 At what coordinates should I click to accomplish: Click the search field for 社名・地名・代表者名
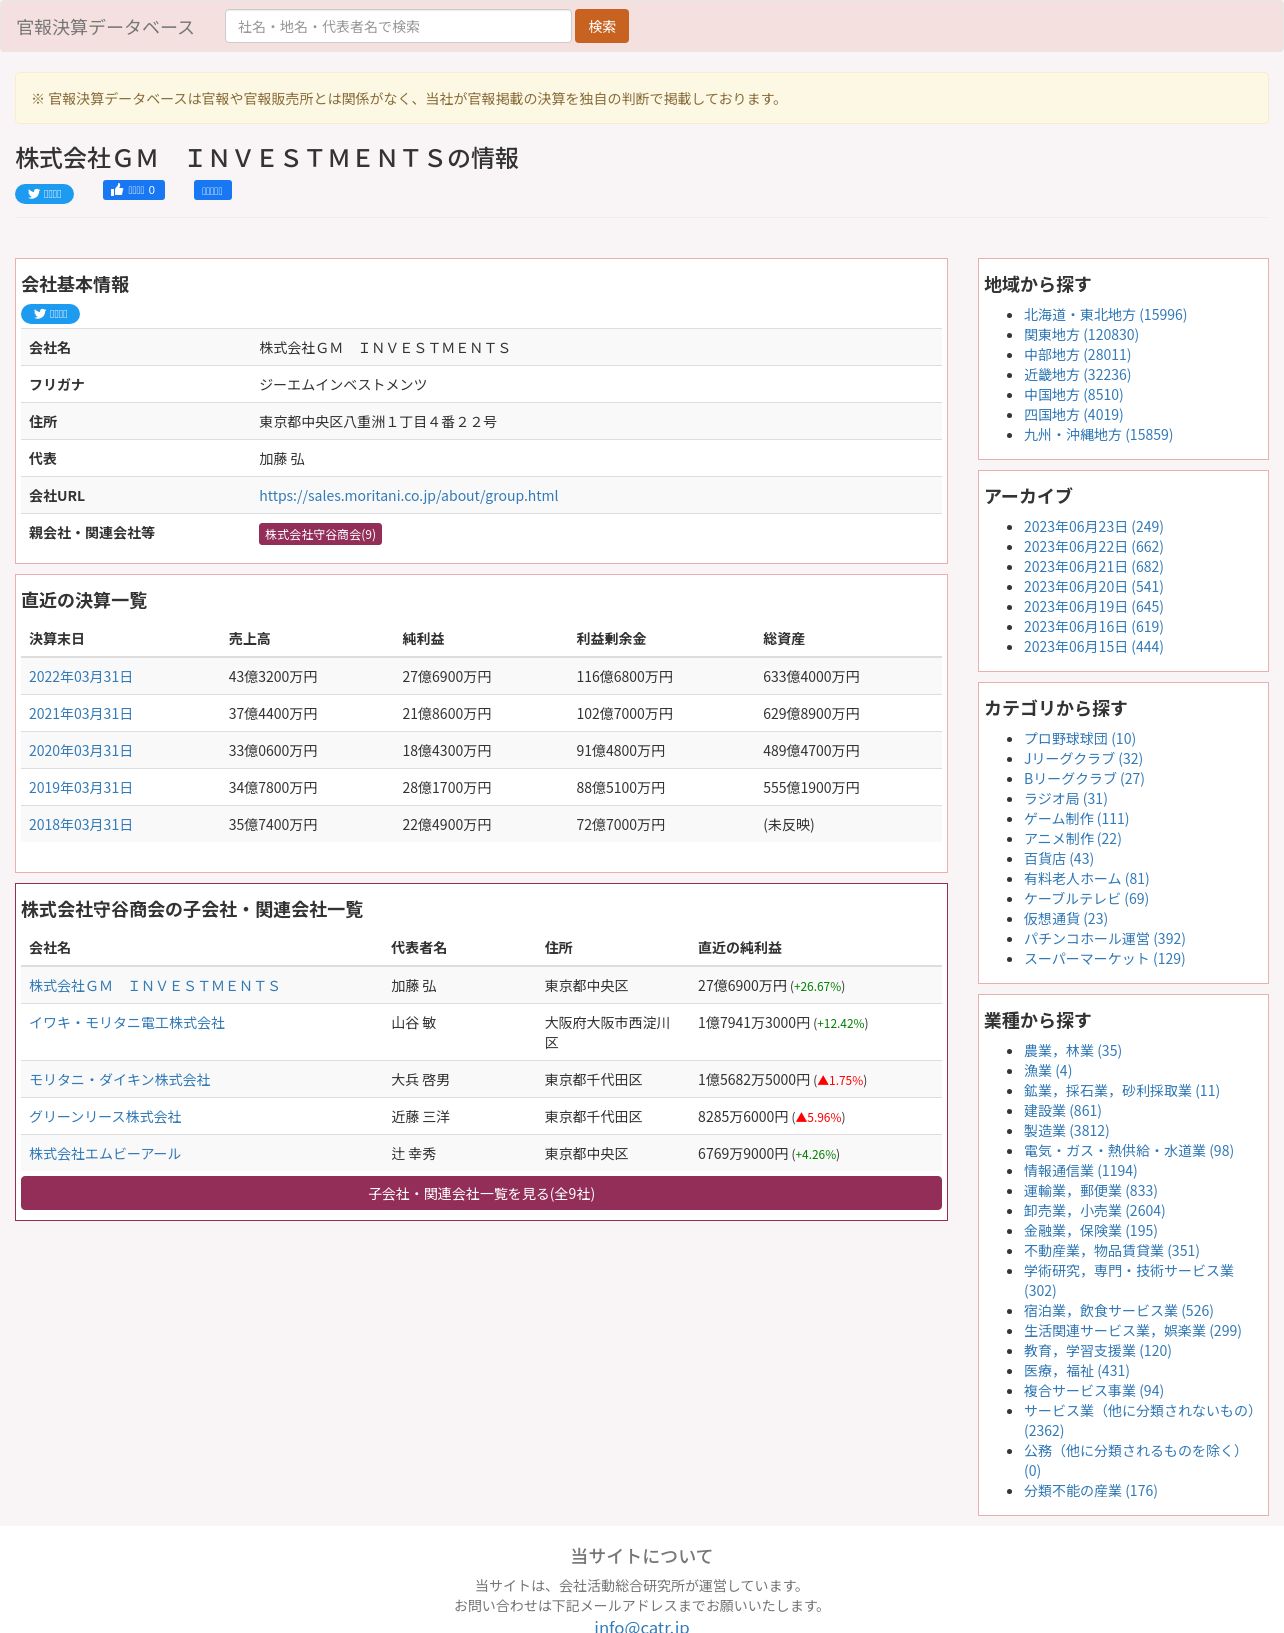pyautogui.click(x=398, y=27)
